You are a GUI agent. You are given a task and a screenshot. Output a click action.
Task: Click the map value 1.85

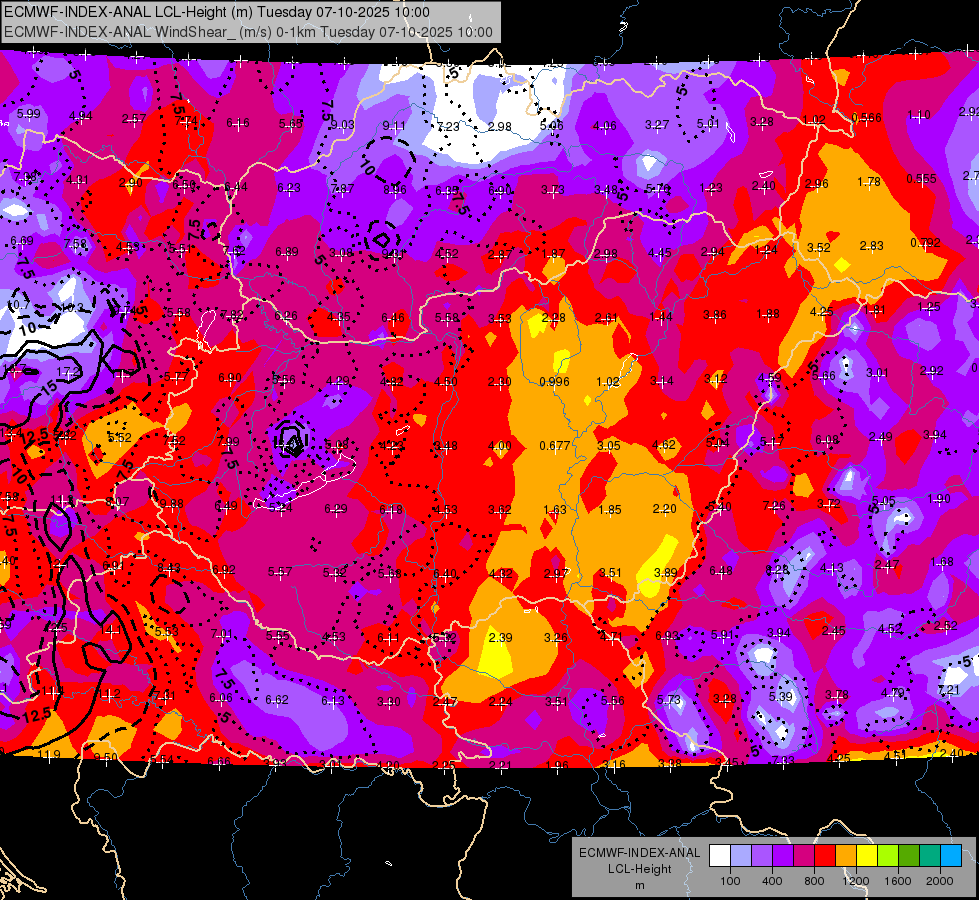609,509
